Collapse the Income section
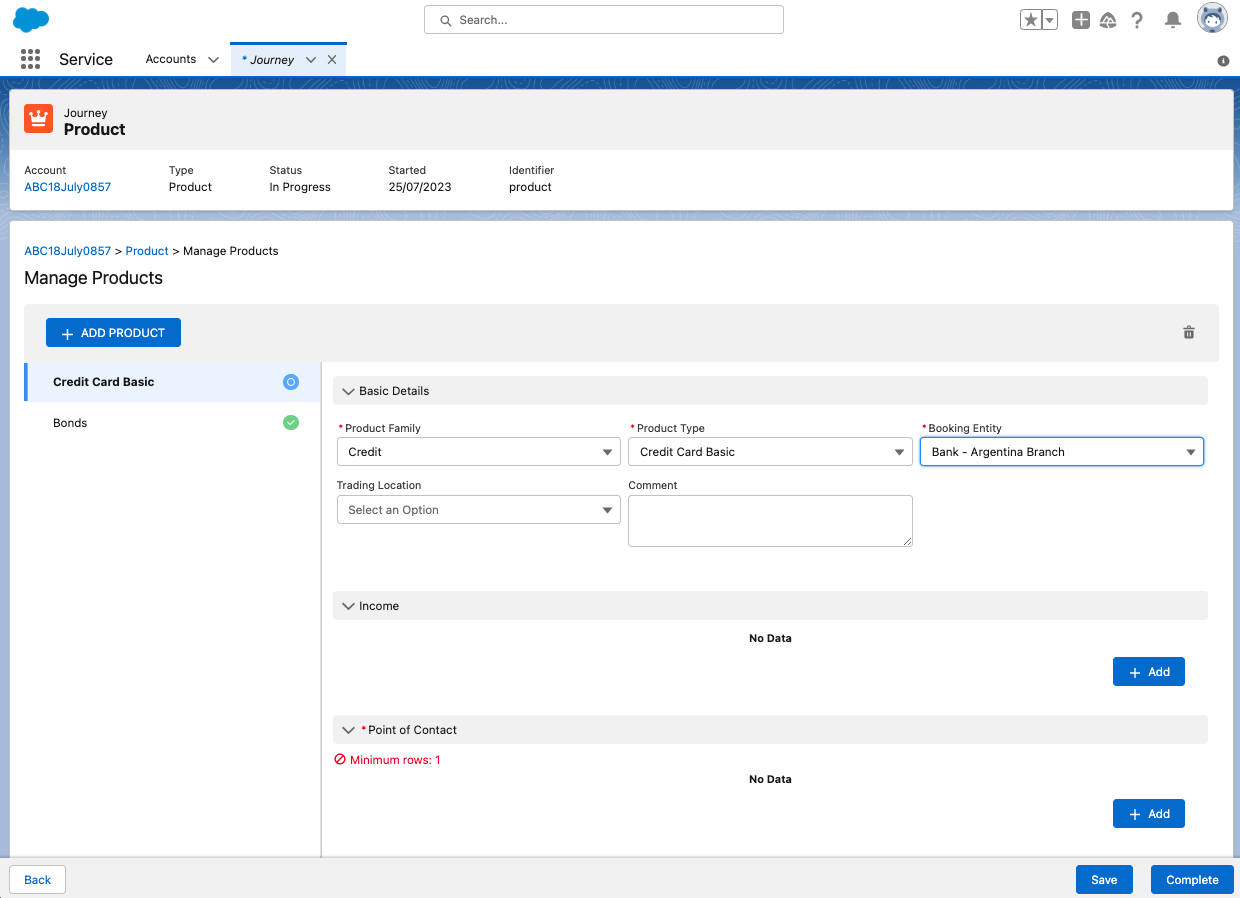The height and width of the screenshot is (898, 1240). point(349,606)
